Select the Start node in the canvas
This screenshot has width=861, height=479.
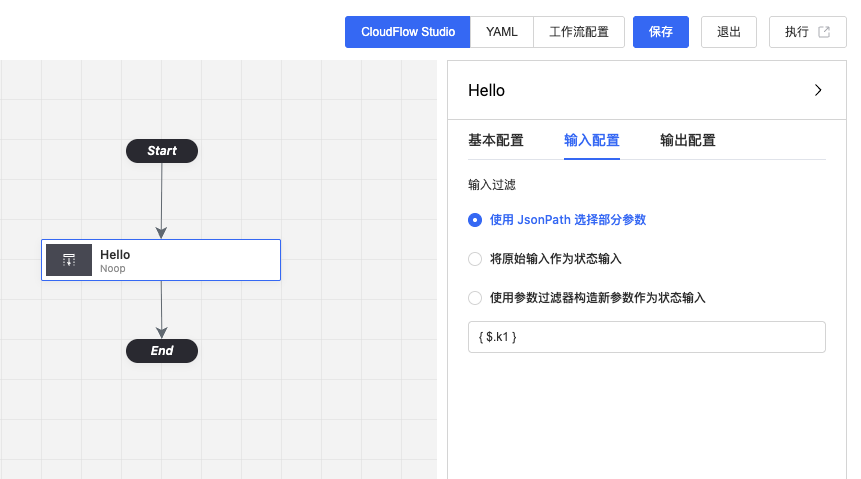pyautogui.click(x=162, y=151)
